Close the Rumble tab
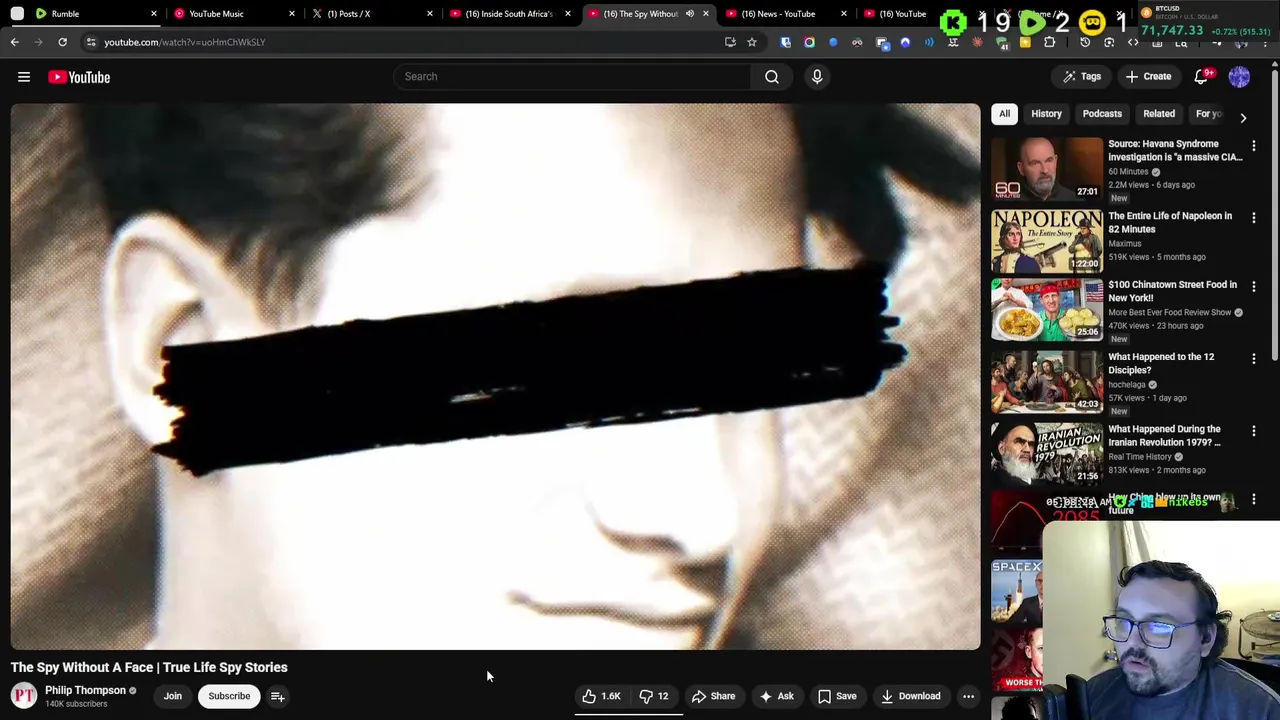Screen dimensions: 1280x720 pyautogui.click(x=154, y=14)
